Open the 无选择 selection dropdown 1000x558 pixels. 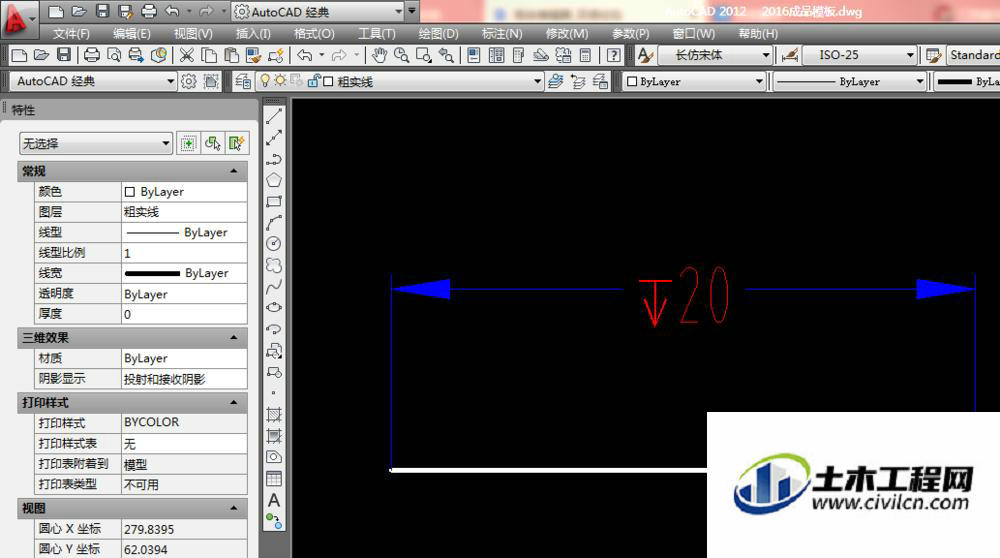click(x=166, y=143)
